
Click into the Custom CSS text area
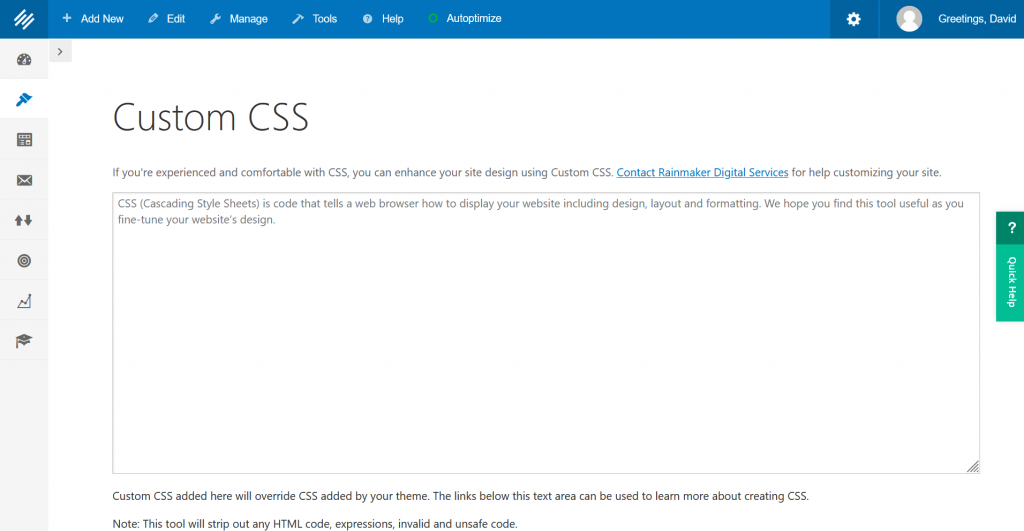tap(546, 333)
